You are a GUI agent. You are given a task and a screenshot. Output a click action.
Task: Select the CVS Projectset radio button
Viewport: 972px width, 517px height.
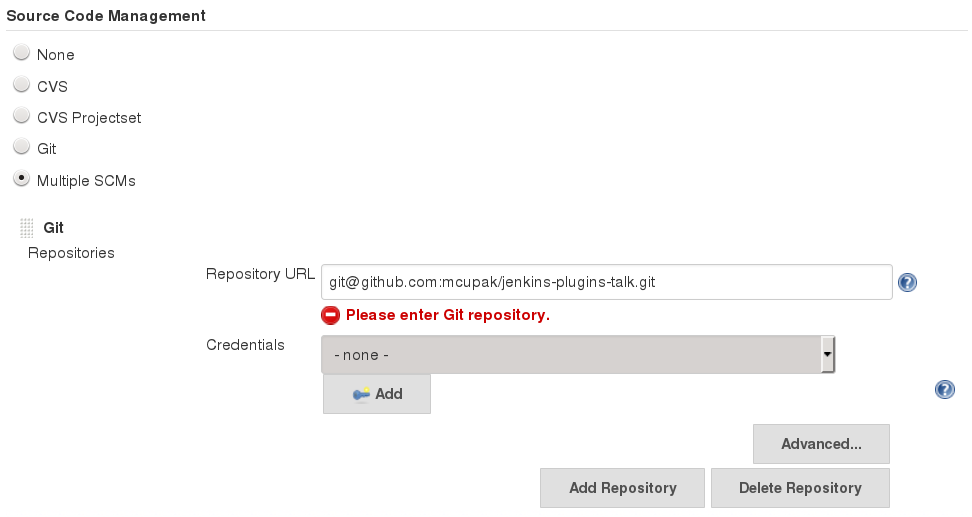[21, 116]
